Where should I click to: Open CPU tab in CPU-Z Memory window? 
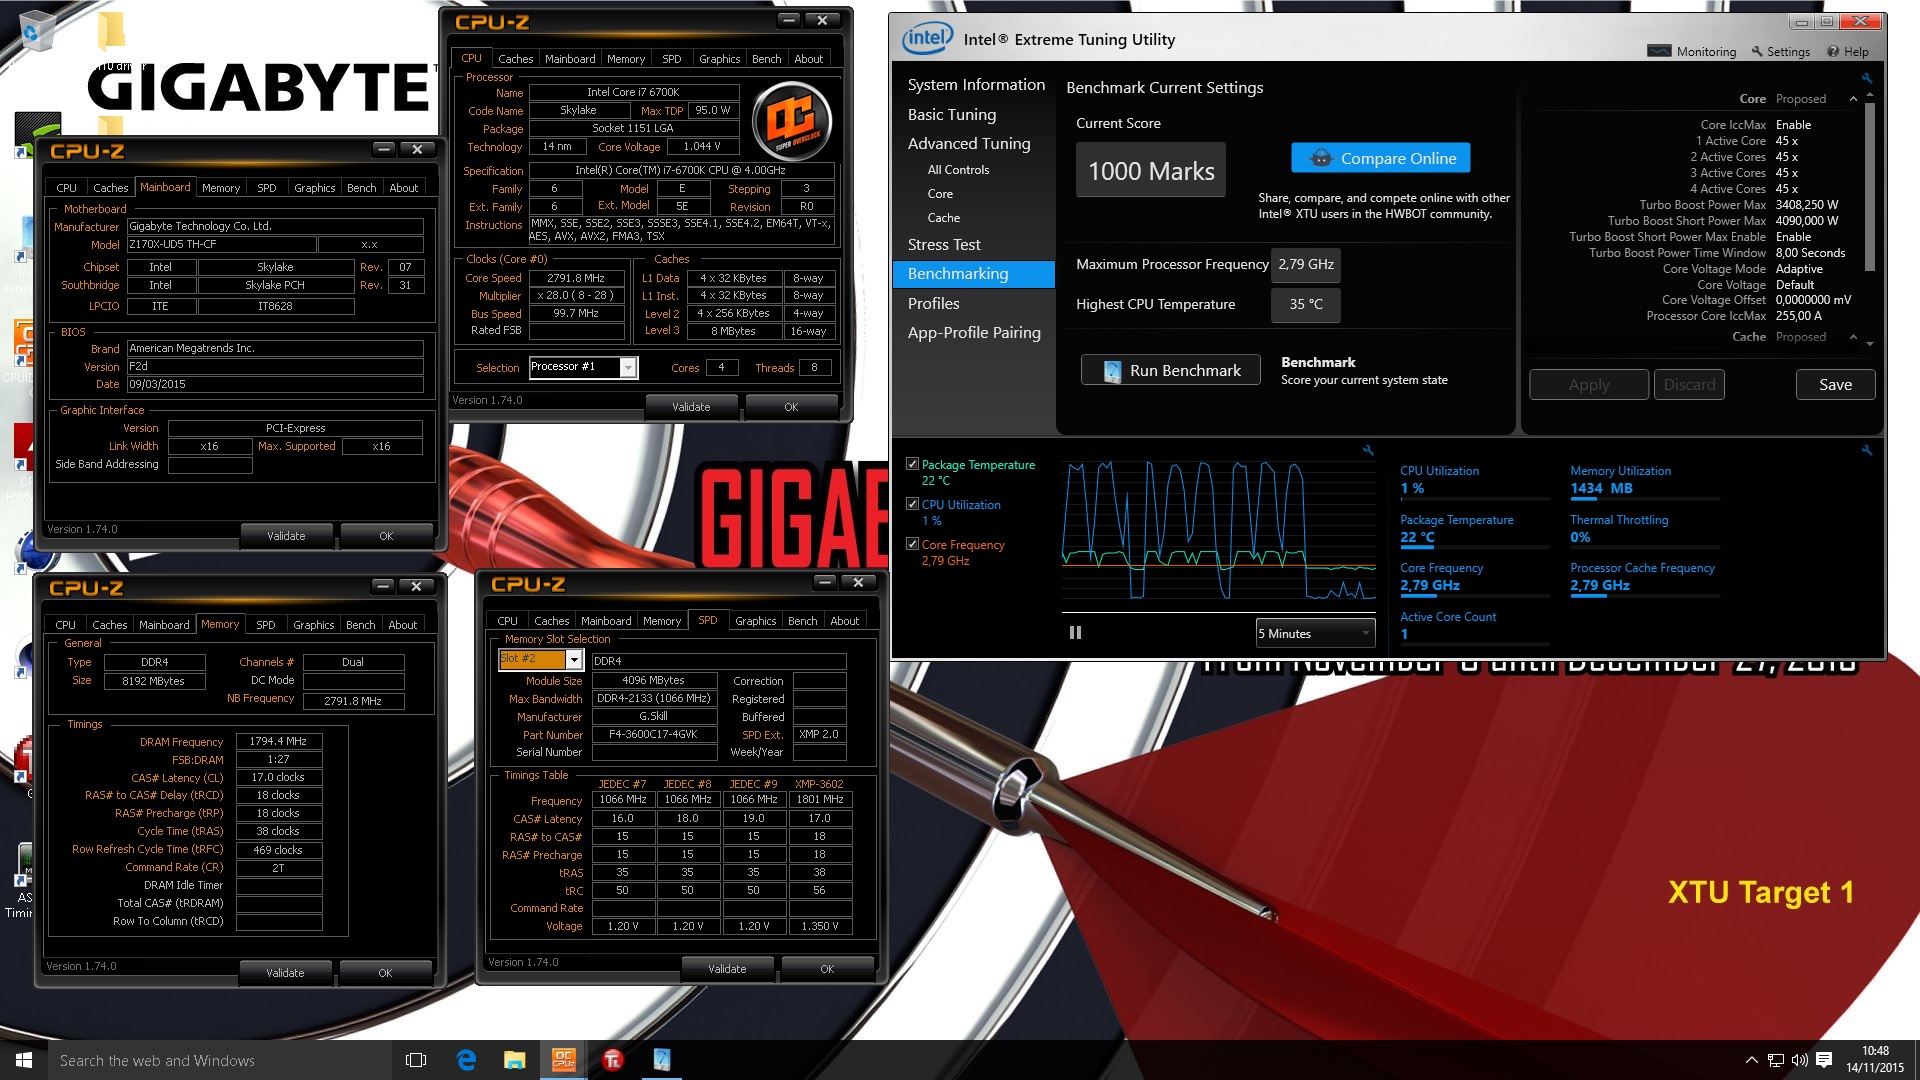click(66, 625)
